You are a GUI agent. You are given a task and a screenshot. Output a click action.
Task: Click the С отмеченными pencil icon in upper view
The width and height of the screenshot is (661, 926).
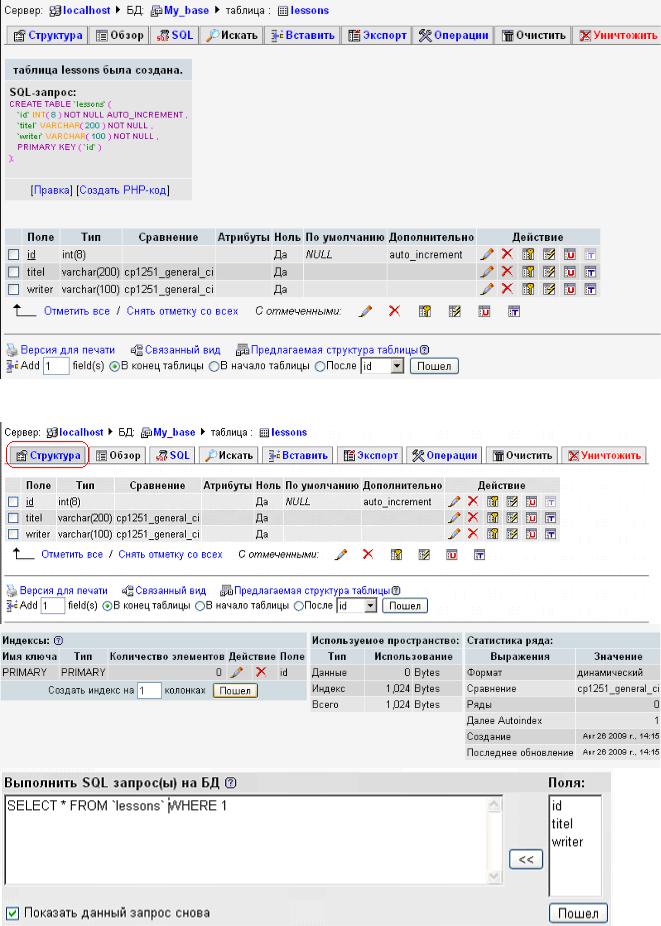tap(366, 311)
